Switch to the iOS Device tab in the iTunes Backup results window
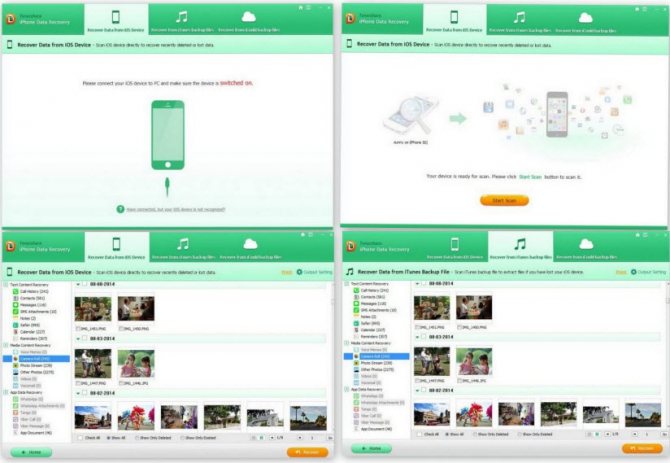670x463 pixels. 455,248
